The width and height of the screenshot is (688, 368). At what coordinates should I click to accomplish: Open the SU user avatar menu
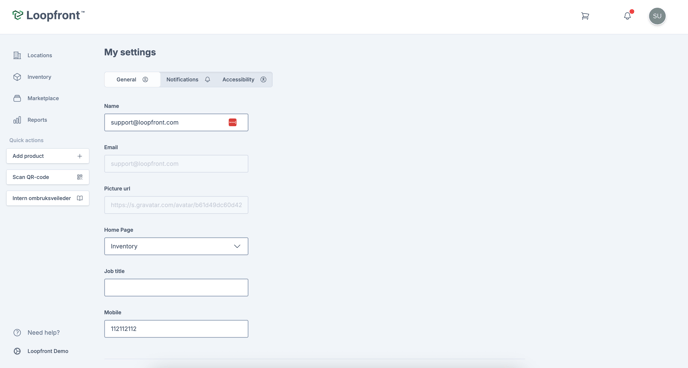657,16
